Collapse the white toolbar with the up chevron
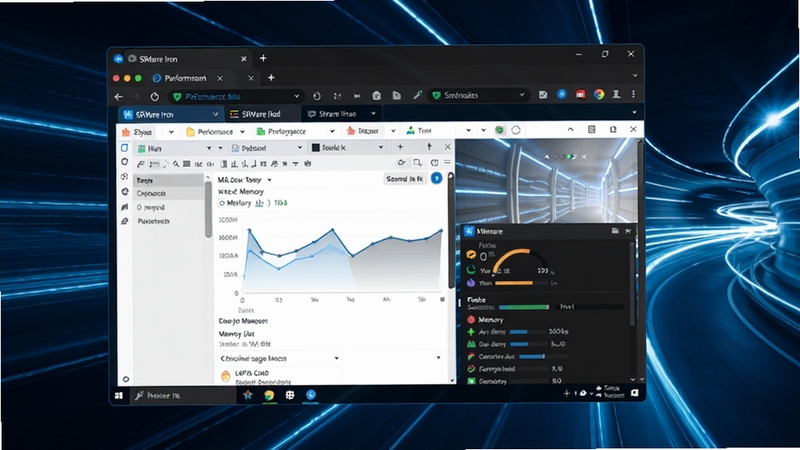 570,130
